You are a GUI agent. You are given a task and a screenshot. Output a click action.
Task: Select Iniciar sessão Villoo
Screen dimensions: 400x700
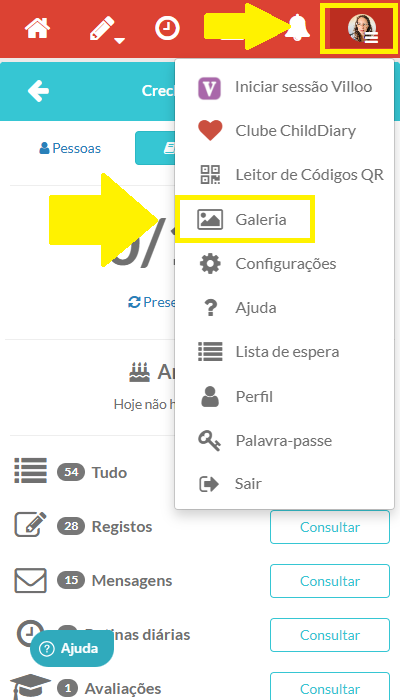(x=284, y=87)
